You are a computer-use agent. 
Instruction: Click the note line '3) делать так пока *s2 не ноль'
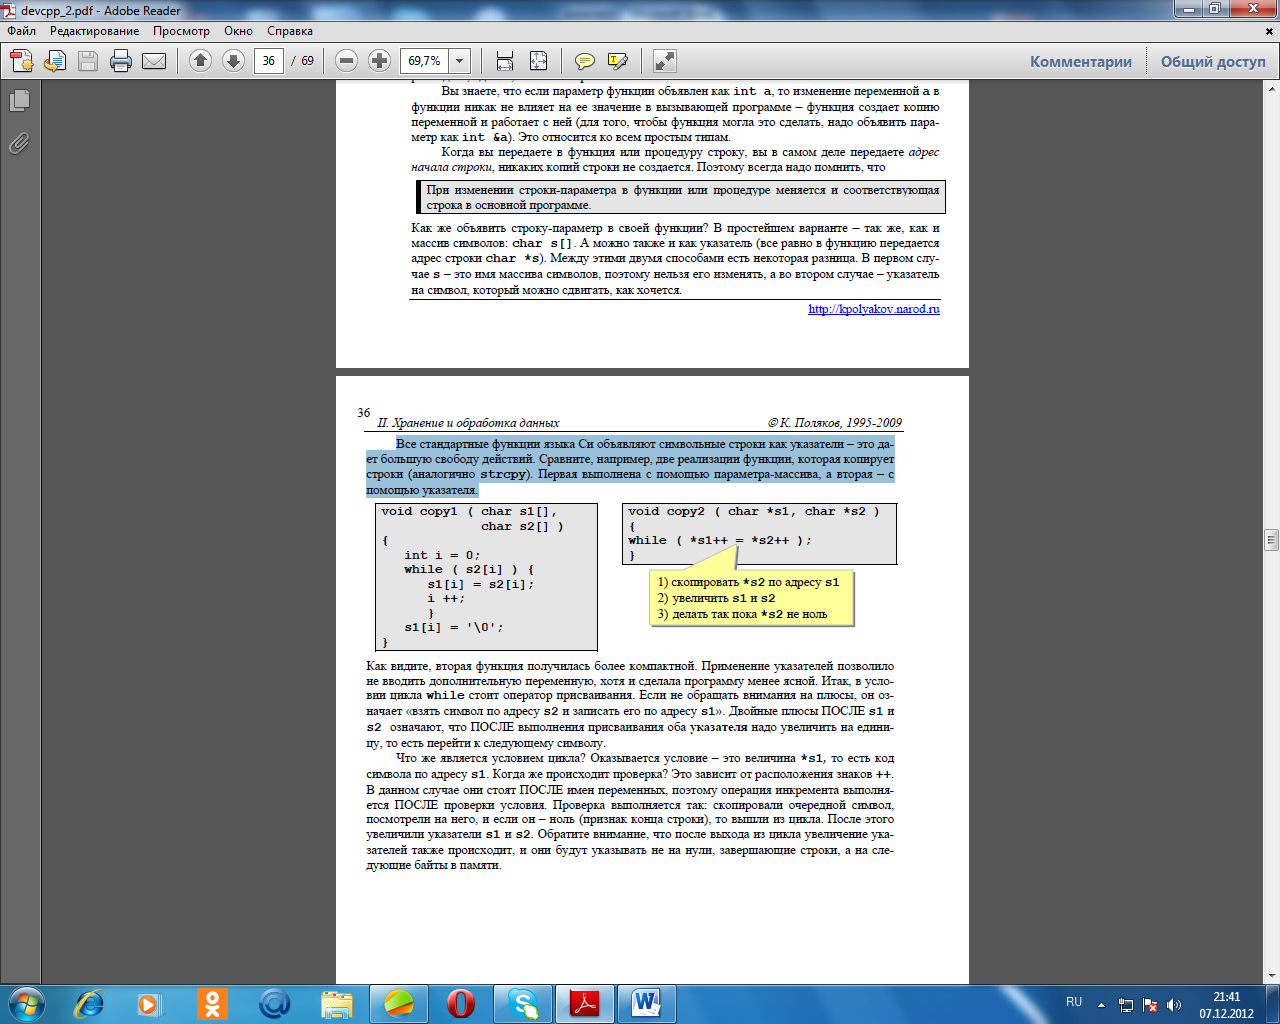[x=742, y=614]
